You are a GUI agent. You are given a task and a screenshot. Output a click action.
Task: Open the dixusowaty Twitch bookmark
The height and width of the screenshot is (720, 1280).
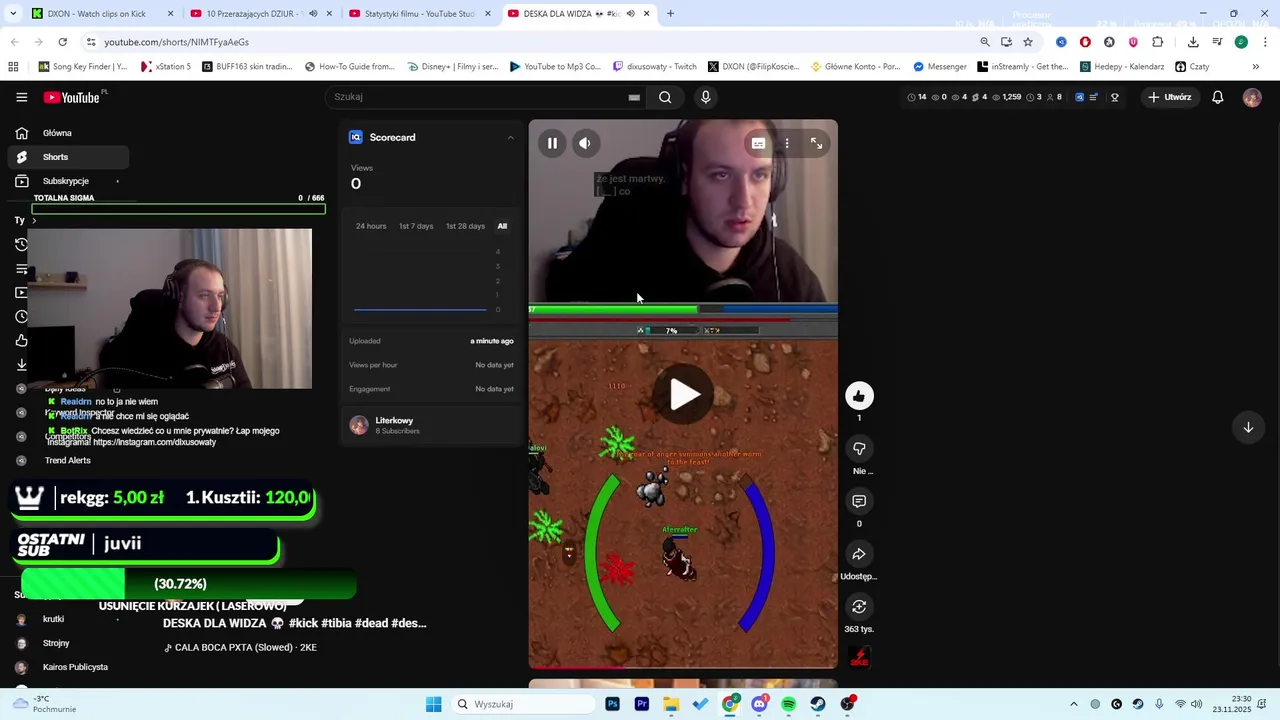pos(654,67)
